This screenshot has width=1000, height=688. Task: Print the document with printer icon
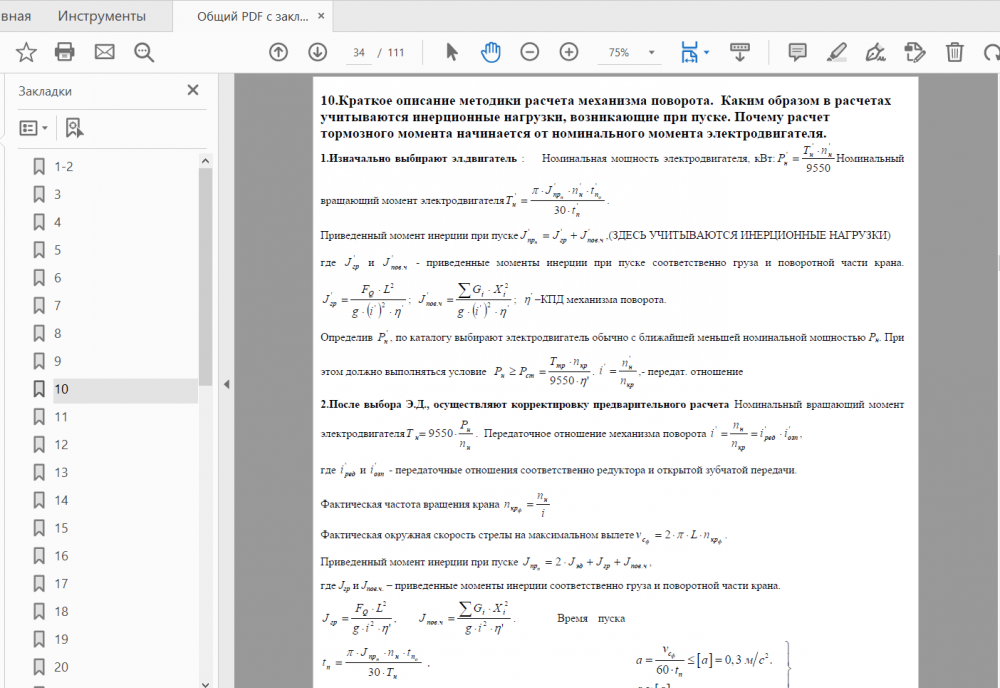(x=64, y=52)
